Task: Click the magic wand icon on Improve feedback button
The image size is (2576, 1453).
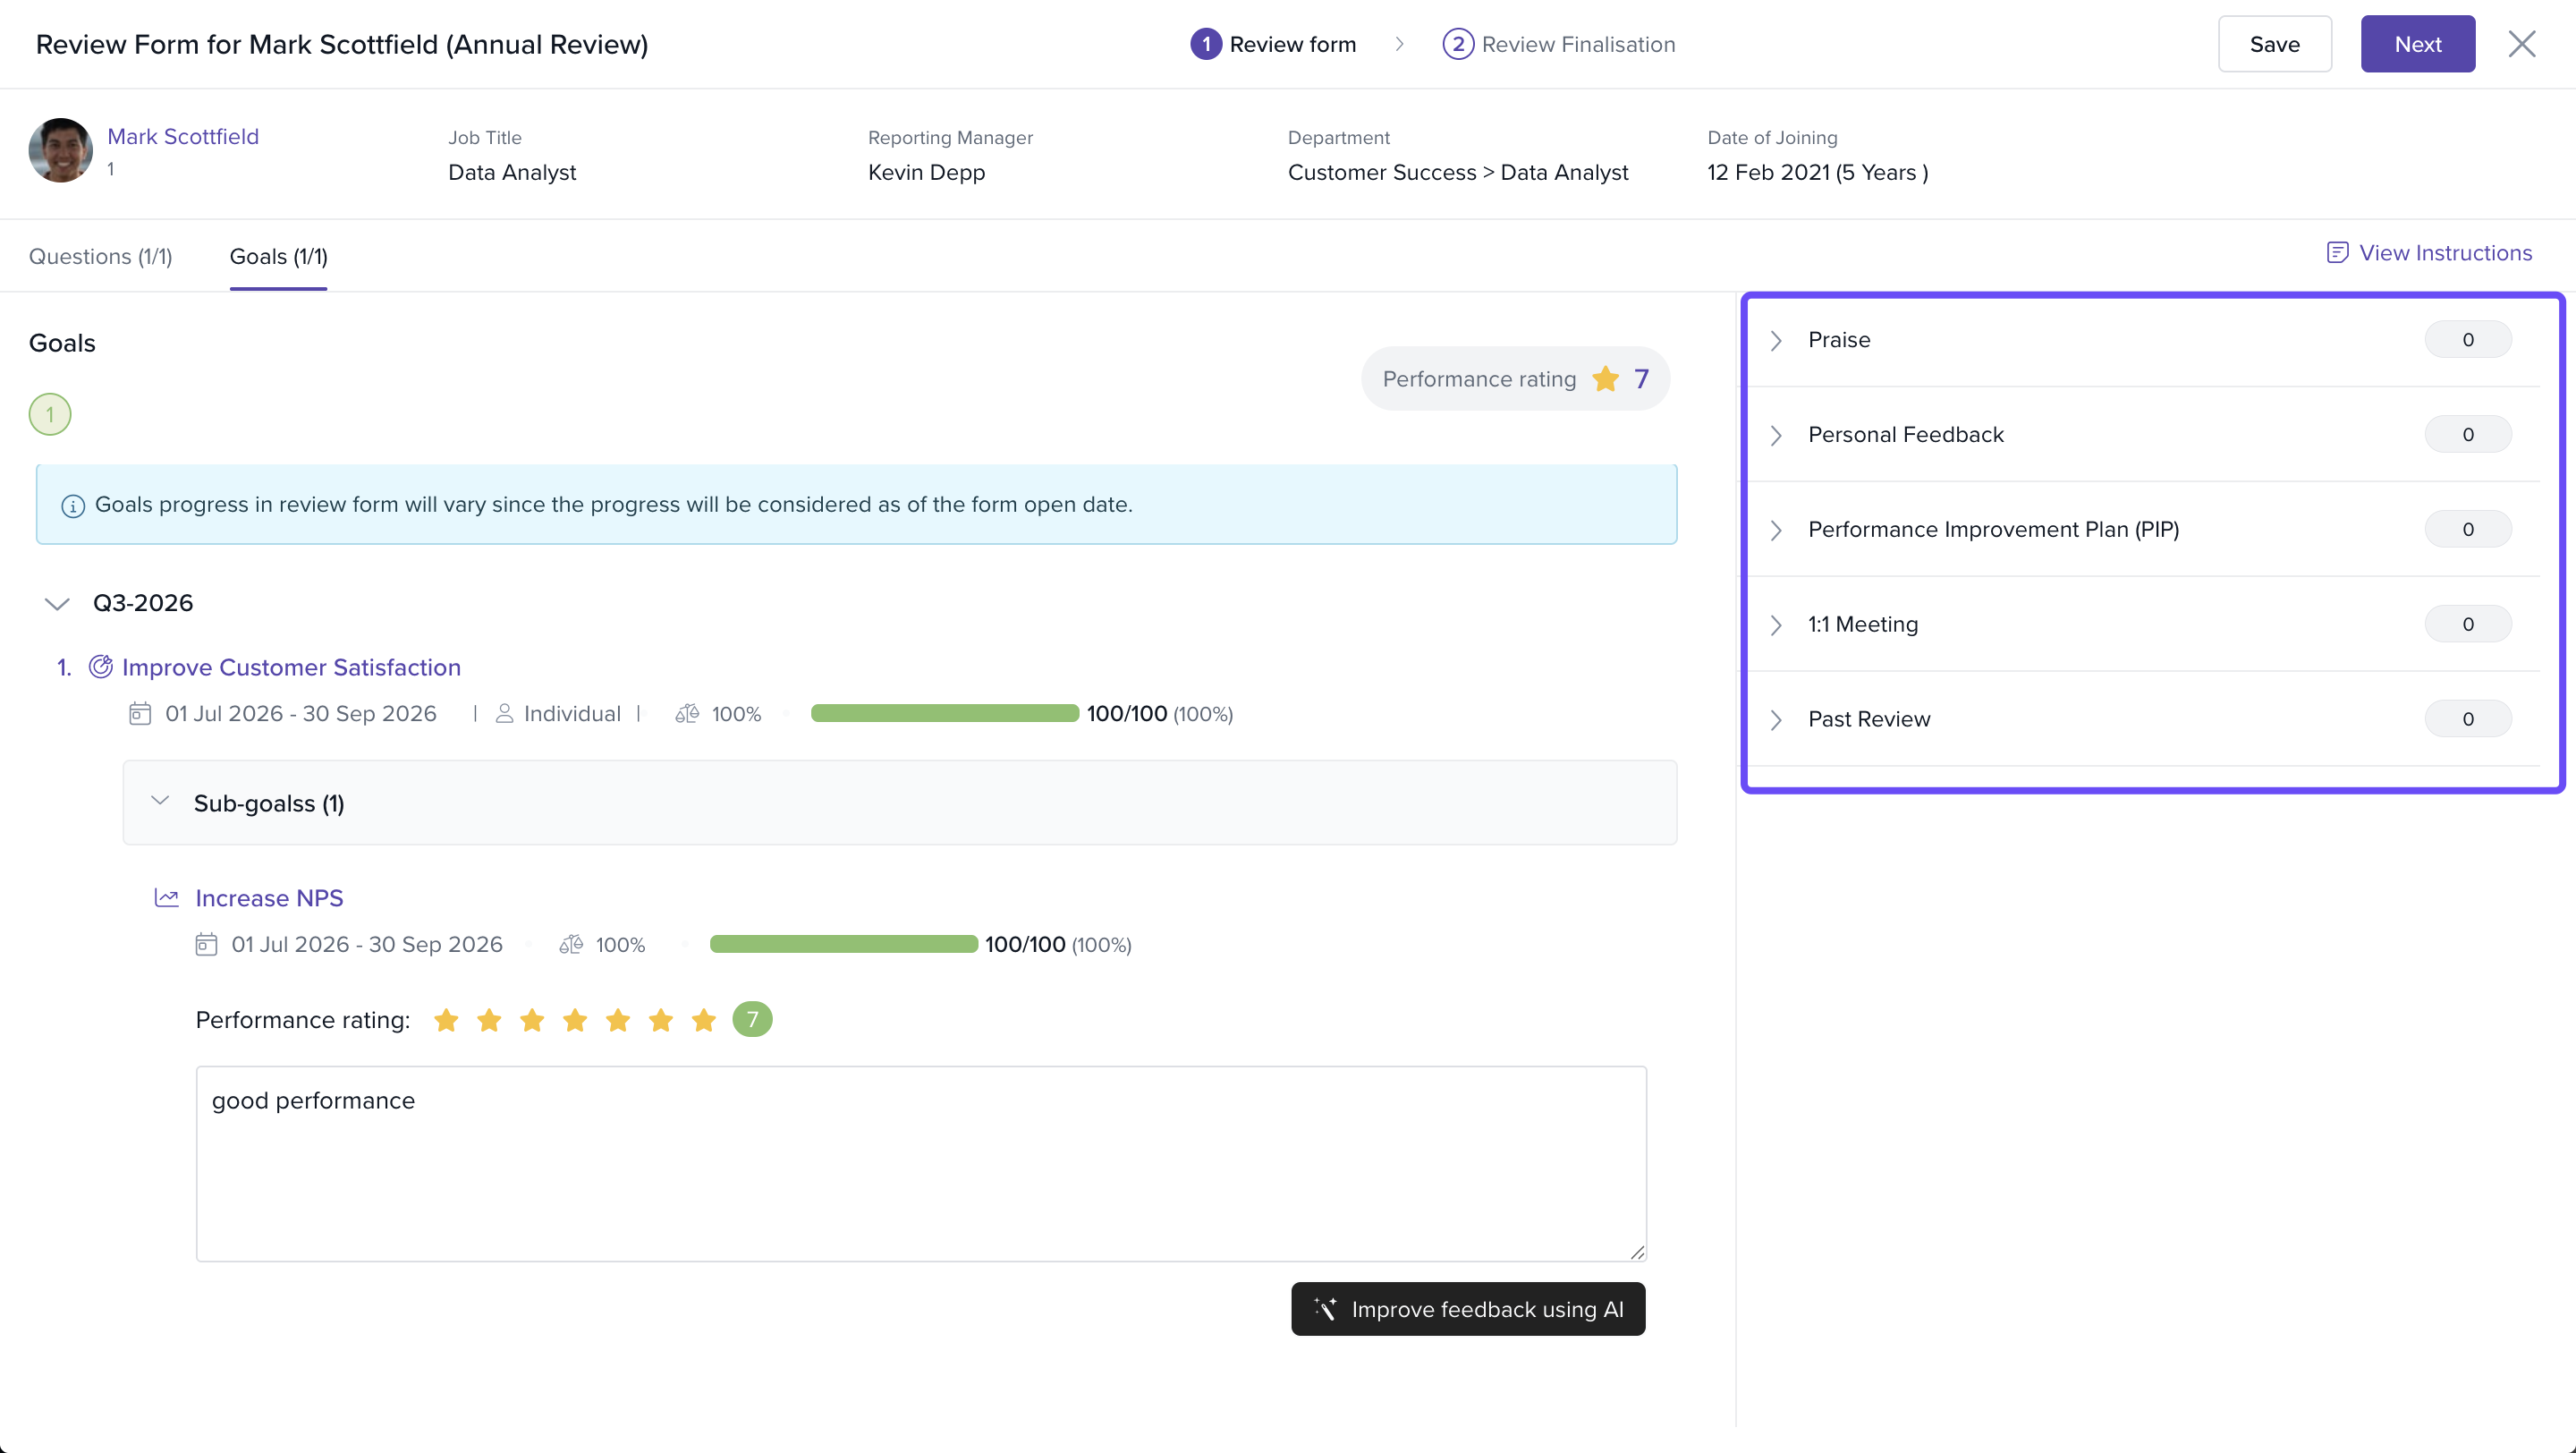Action: (1326, 1309)
